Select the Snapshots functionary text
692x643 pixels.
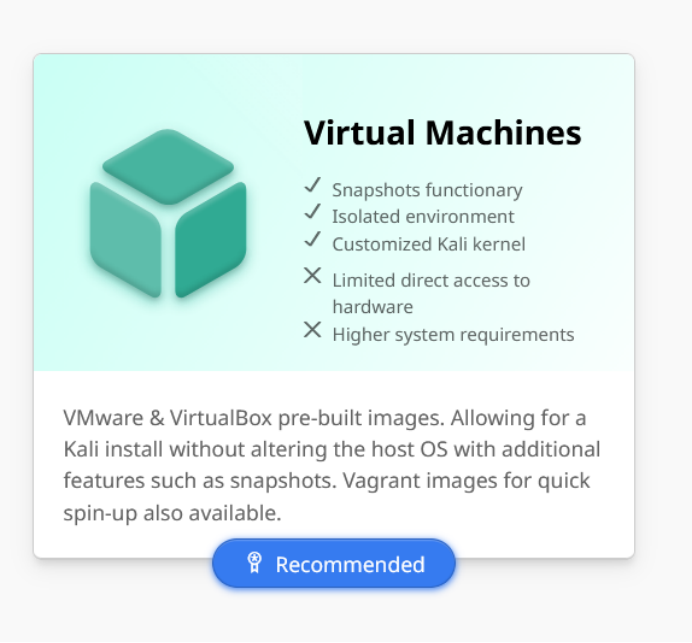point(427,190)
